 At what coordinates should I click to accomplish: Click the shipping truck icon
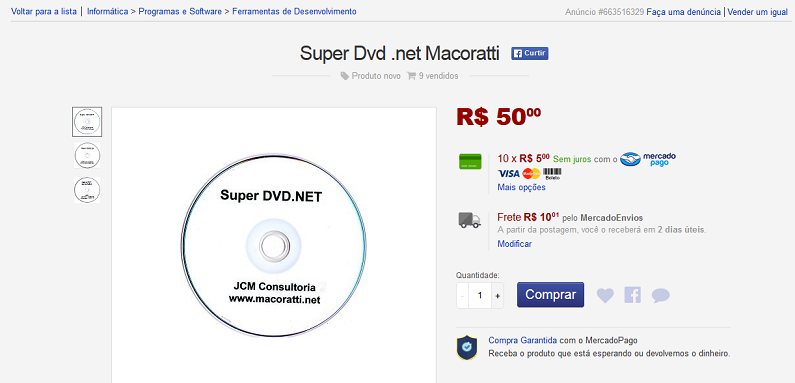(469, 220)
